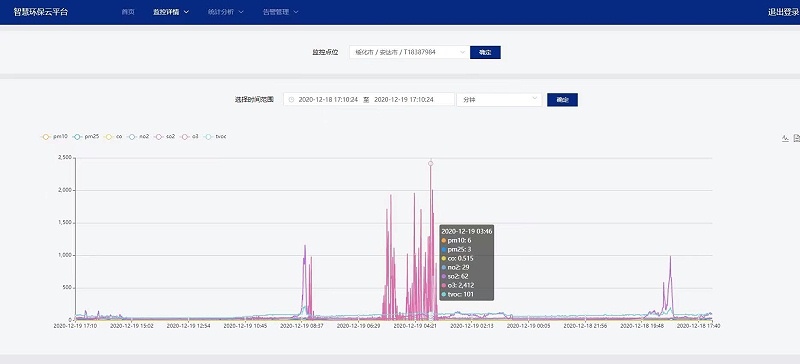Screen dimensions: 800x364
Task: Click x-axis label 2020-12-19 10:45
Action: click(245, 325)
